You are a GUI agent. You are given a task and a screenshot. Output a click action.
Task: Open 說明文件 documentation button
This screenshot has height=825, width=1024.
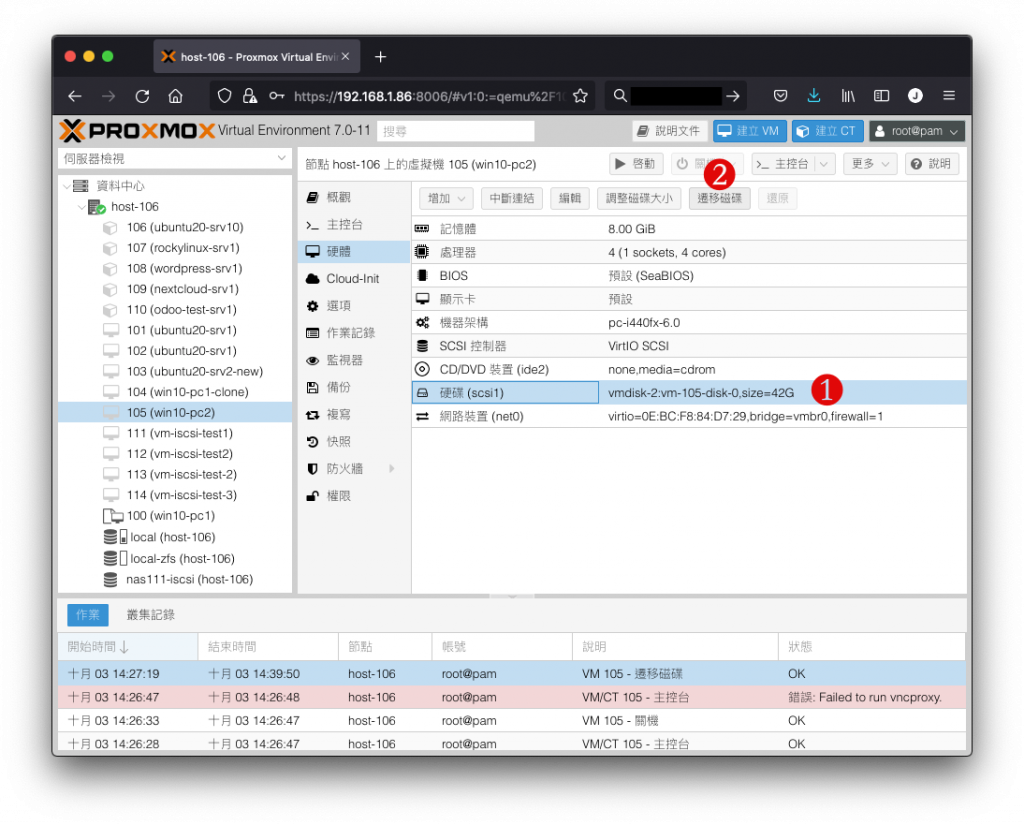click(669, 131)
